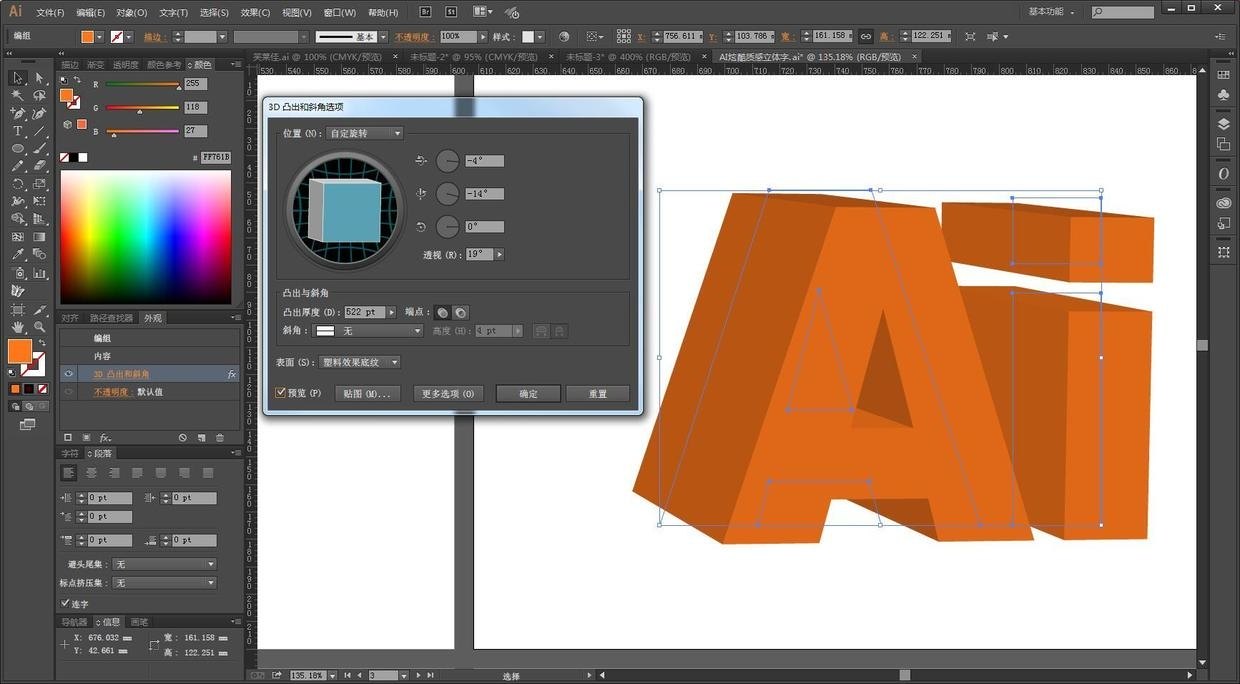Select the Pen tool

pos(18,113)
